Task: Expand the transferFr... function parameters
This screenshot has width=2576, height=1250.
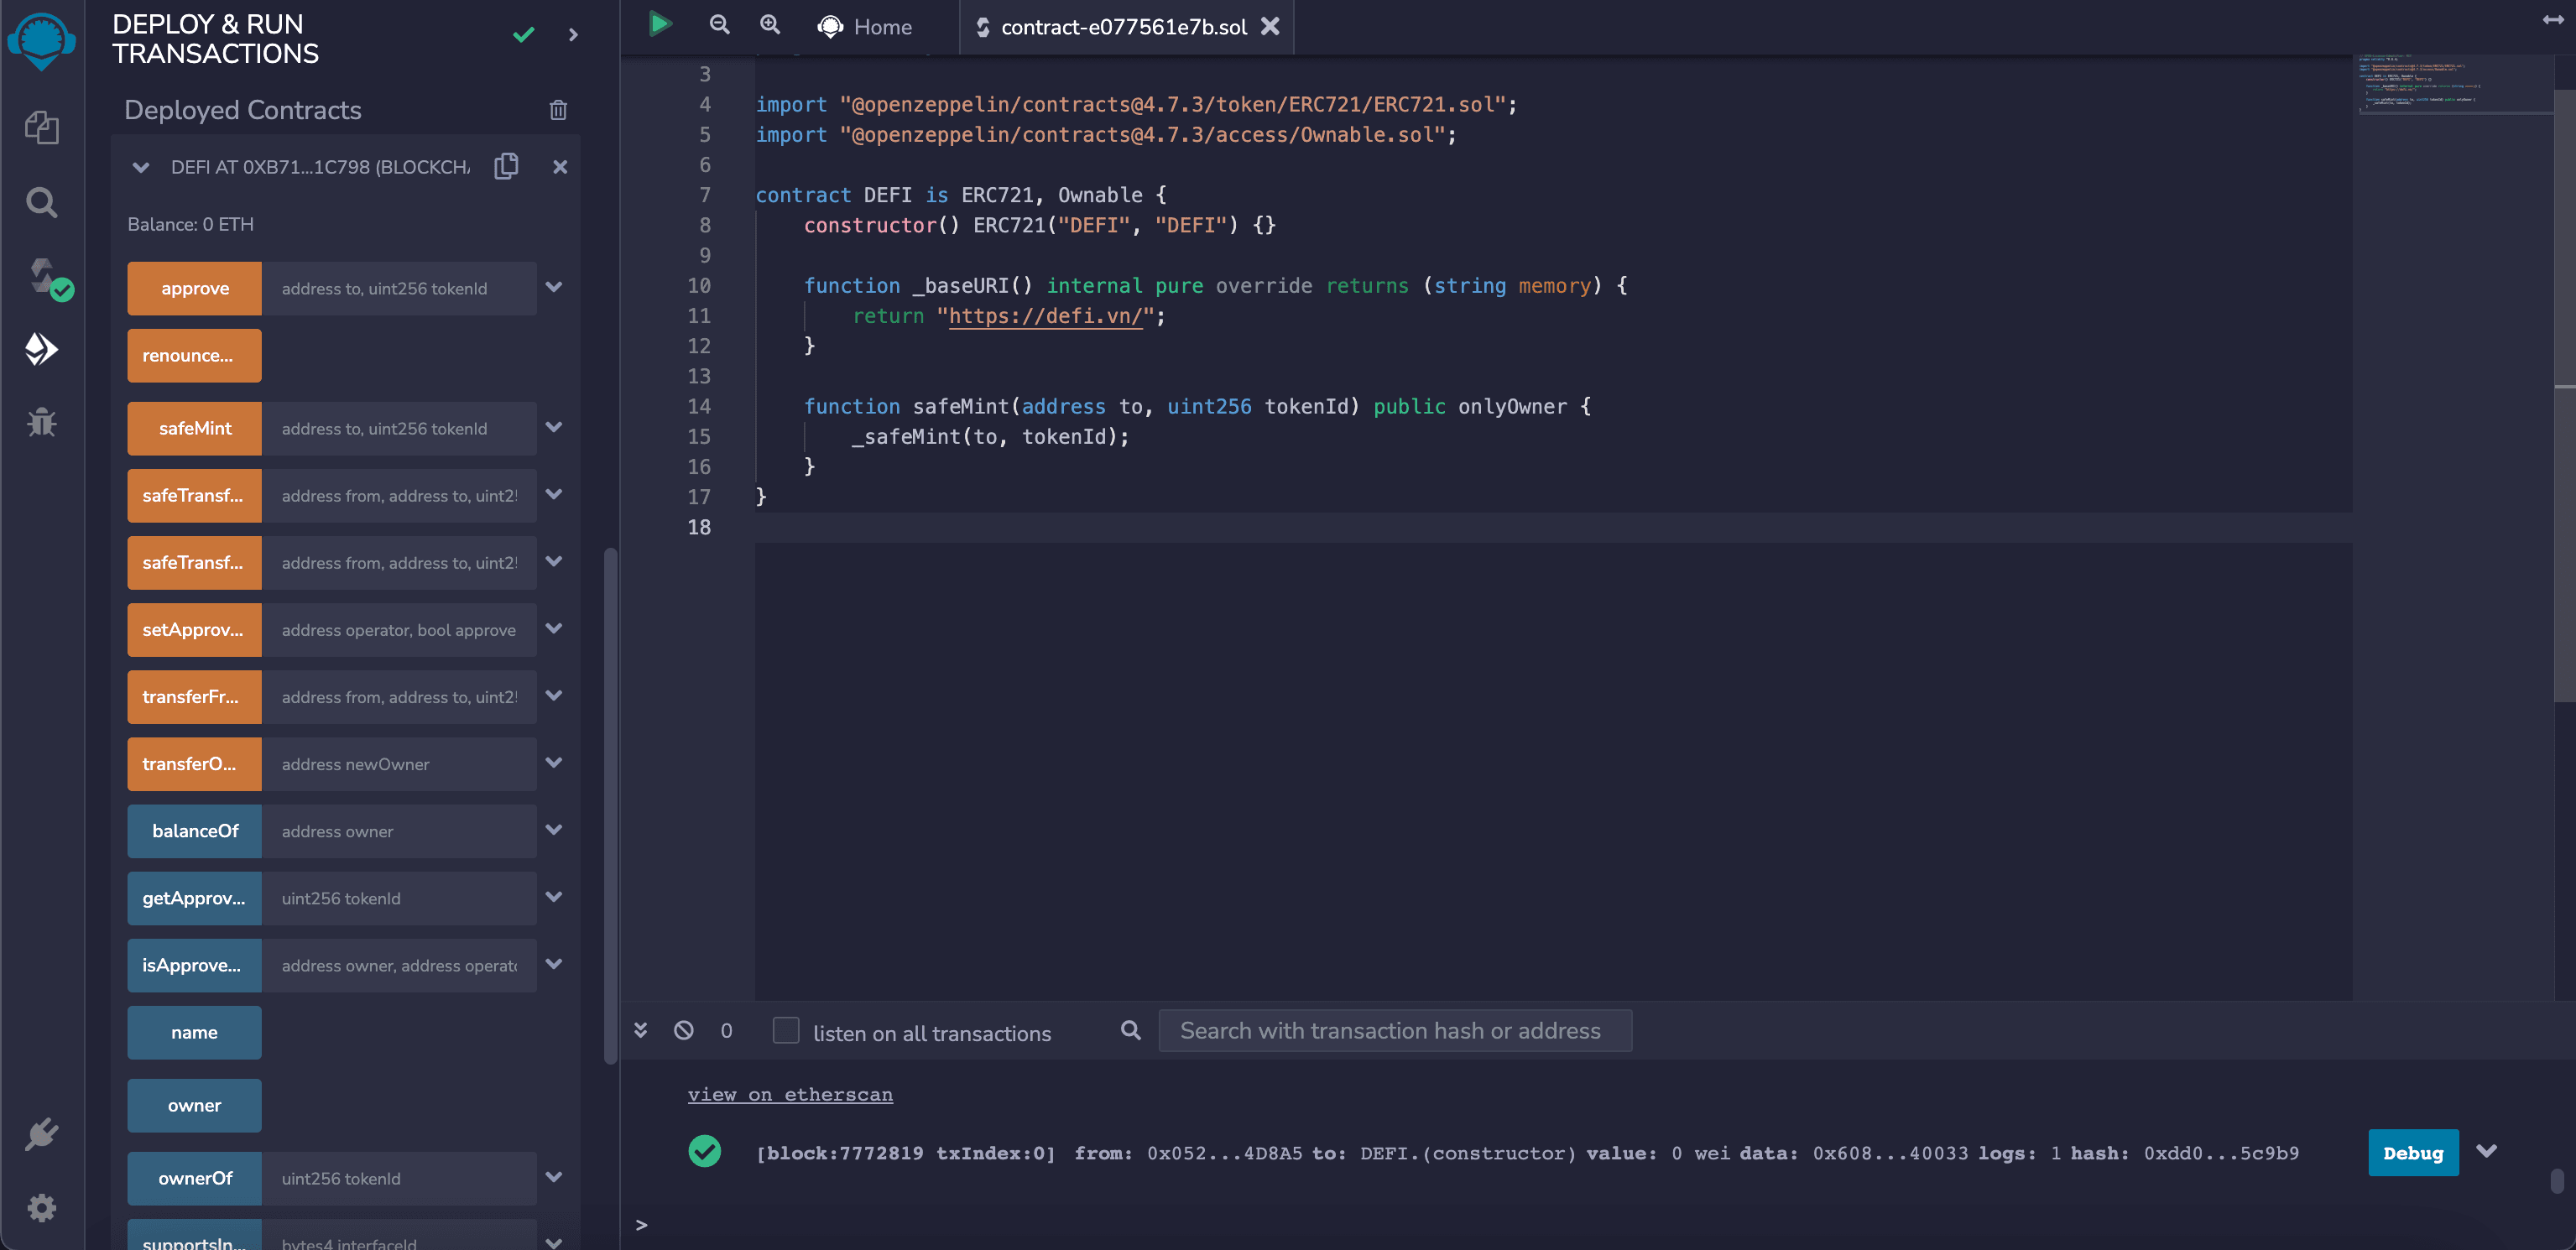Action: pyautogui.click(x=554, y=695)
